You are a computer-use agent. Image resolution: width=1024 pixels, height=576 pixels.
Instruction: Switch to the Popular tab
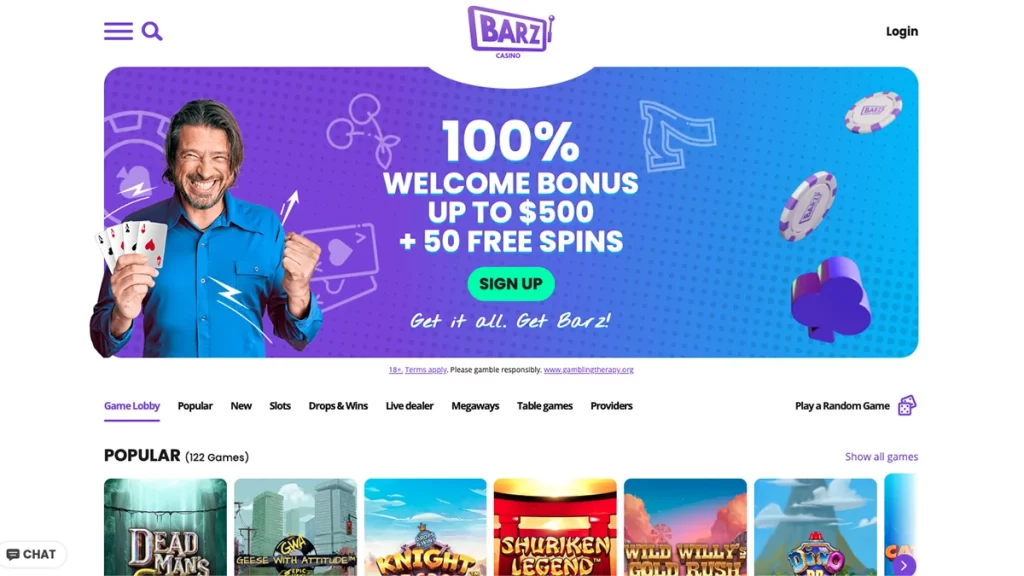tap(195, 406)
